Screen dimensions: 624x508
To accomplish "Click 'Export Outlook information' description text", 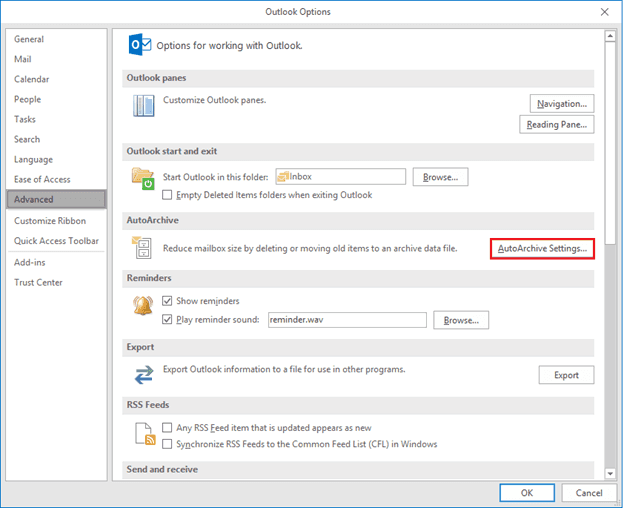I will 284,369.
